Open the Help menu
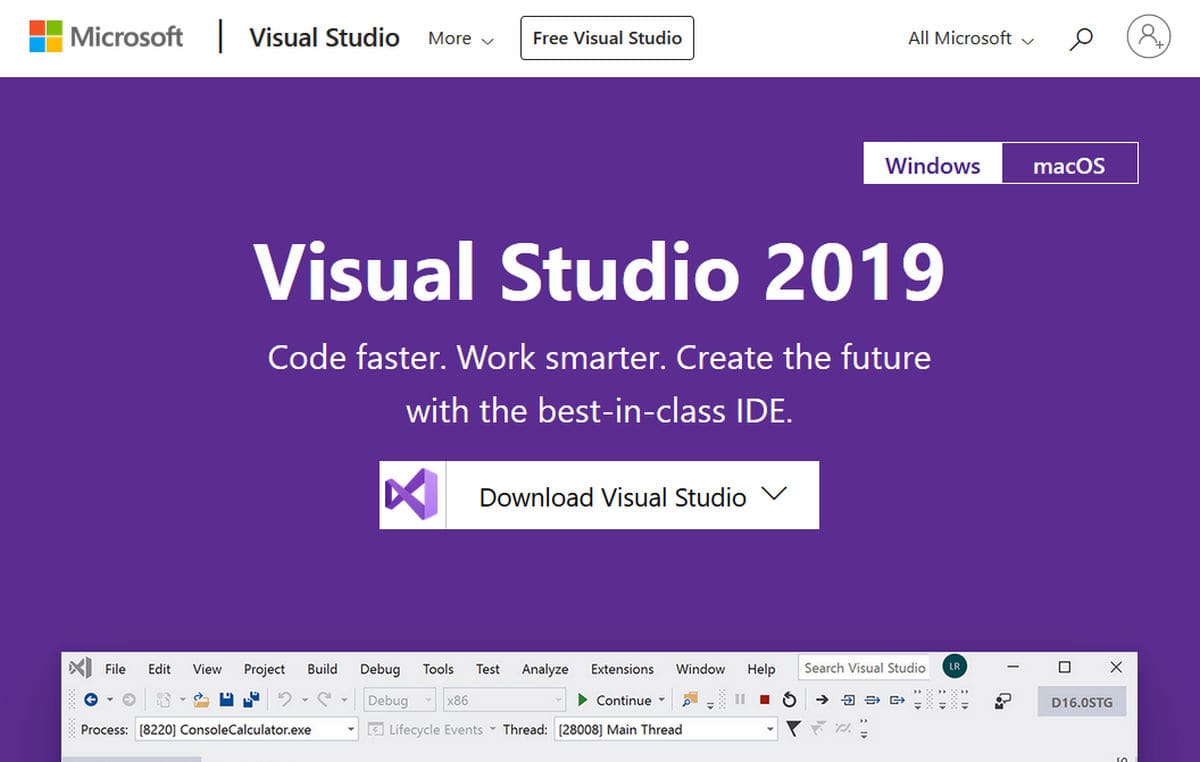Screen dimensions: 1200x762 tap(761, 669)
